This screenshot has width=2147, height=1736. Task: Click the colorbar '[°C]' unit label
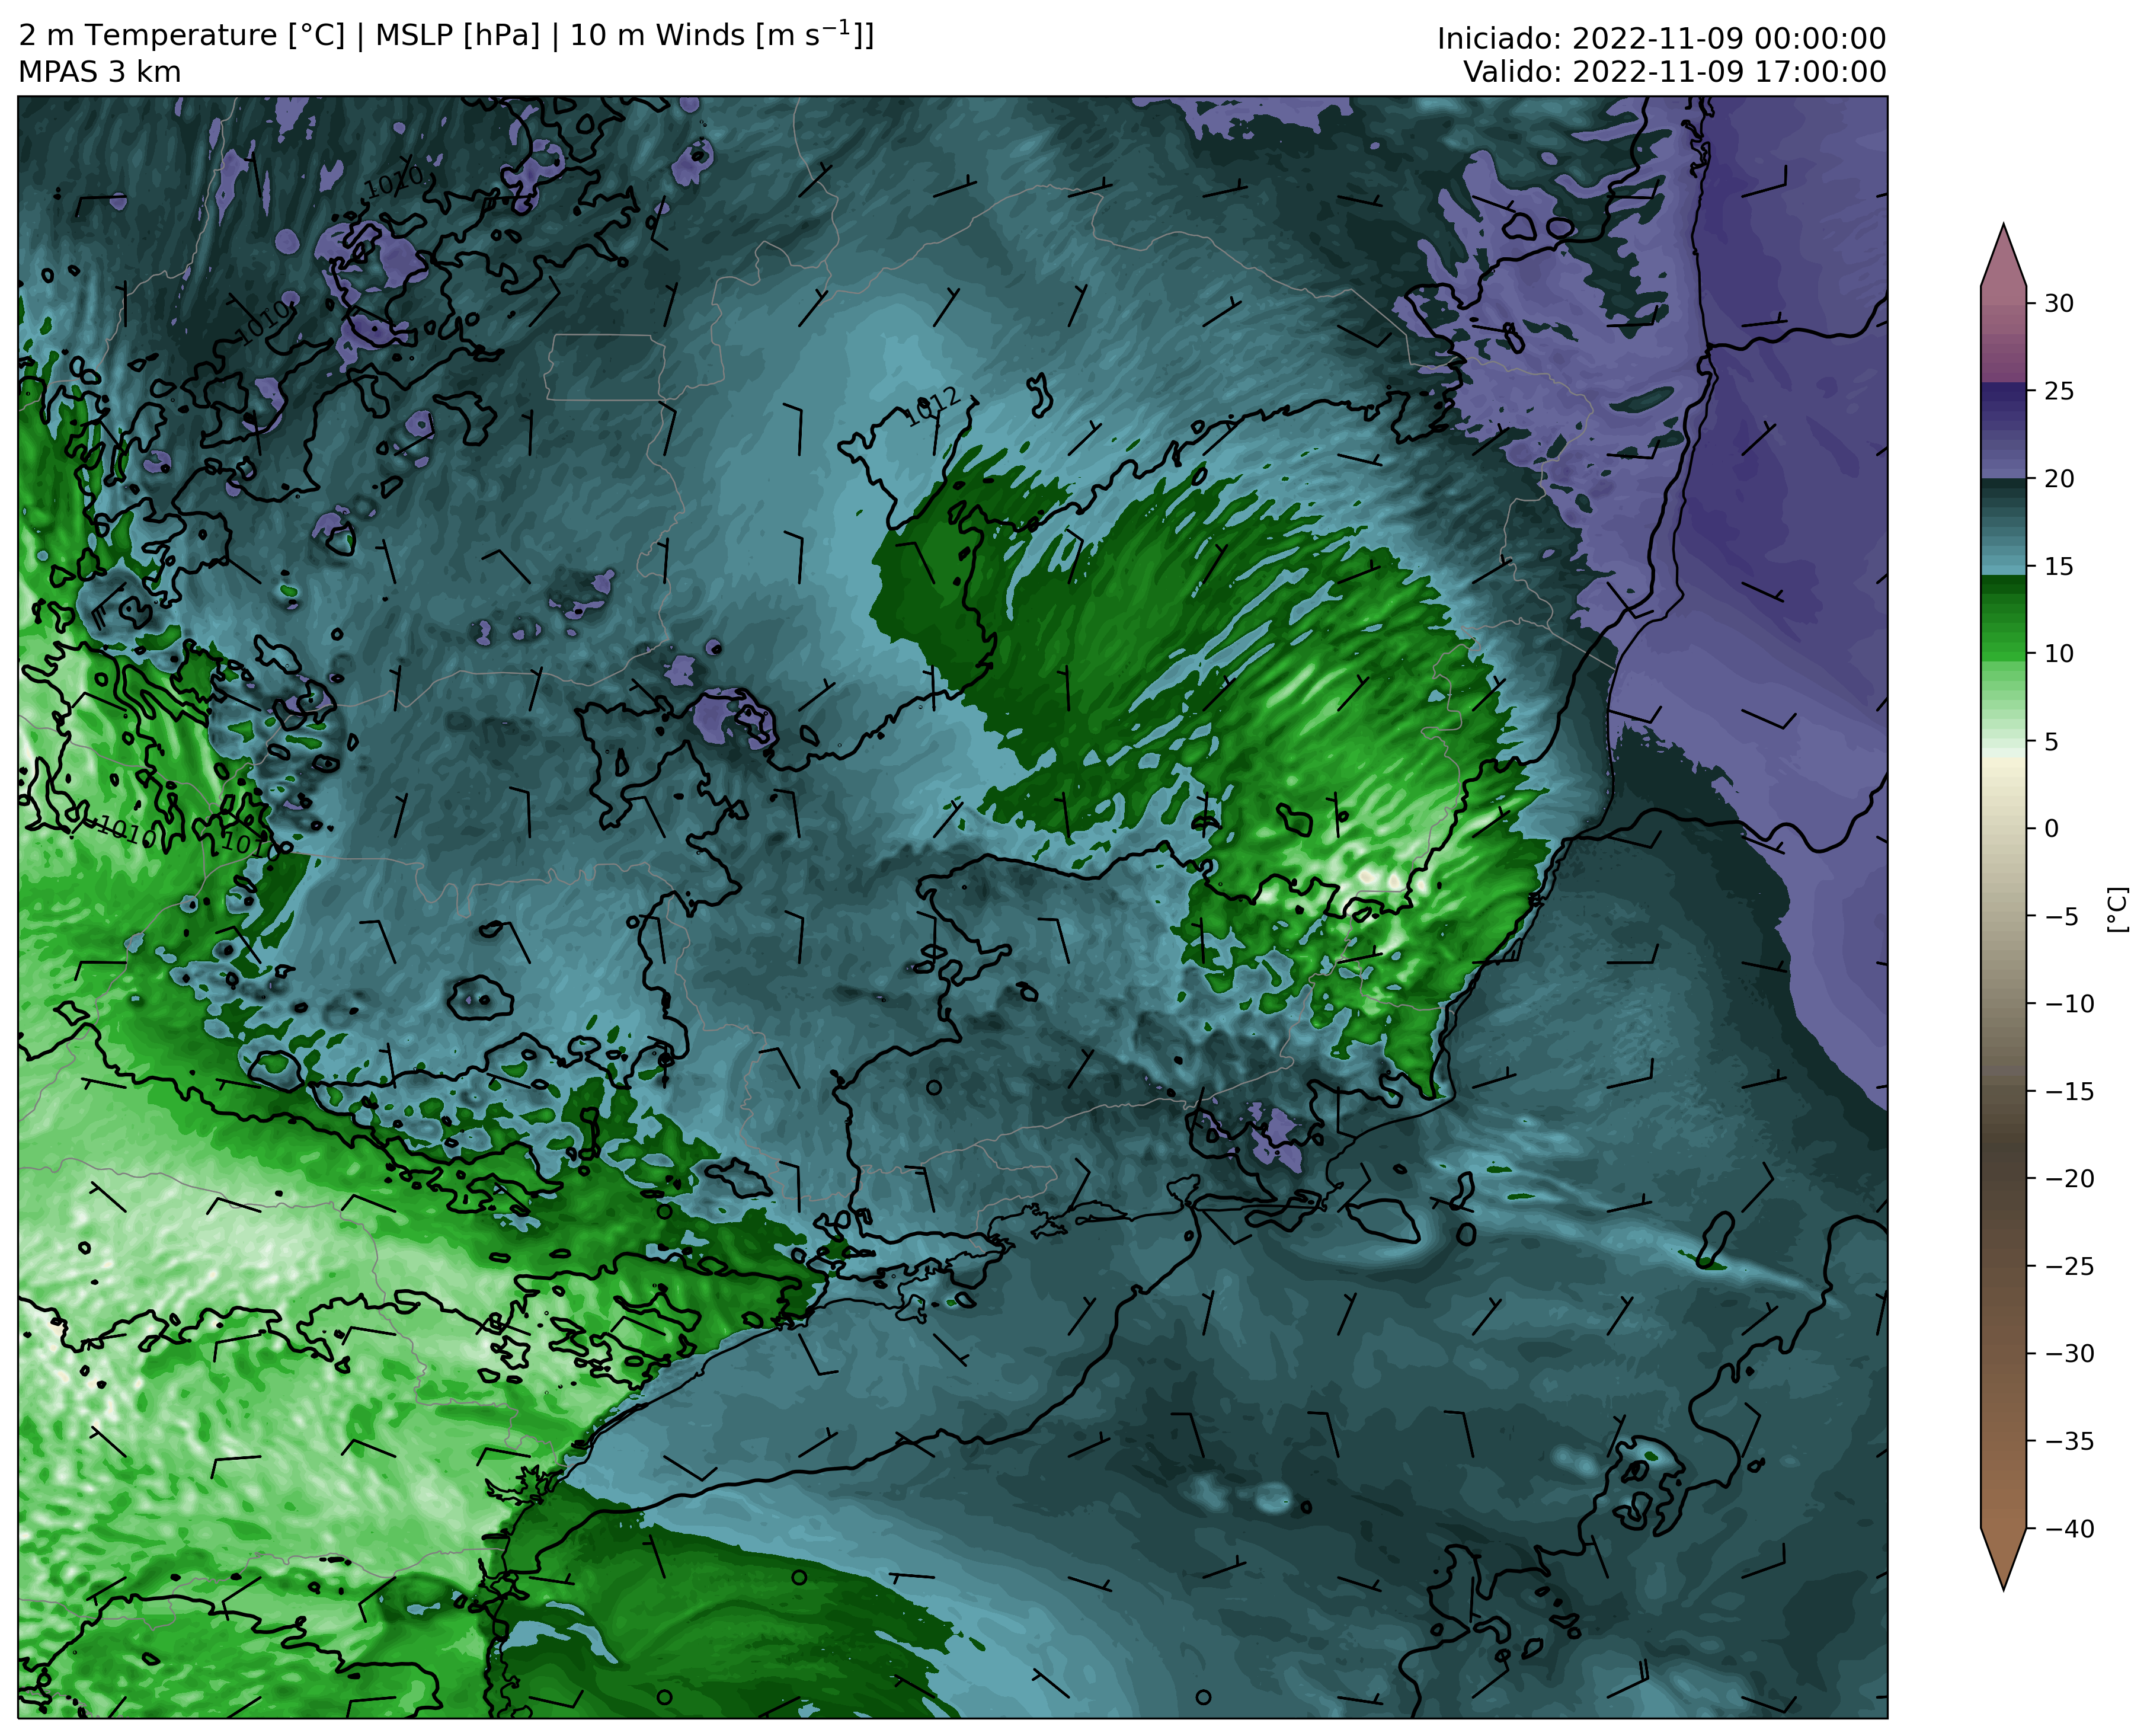2117,909
